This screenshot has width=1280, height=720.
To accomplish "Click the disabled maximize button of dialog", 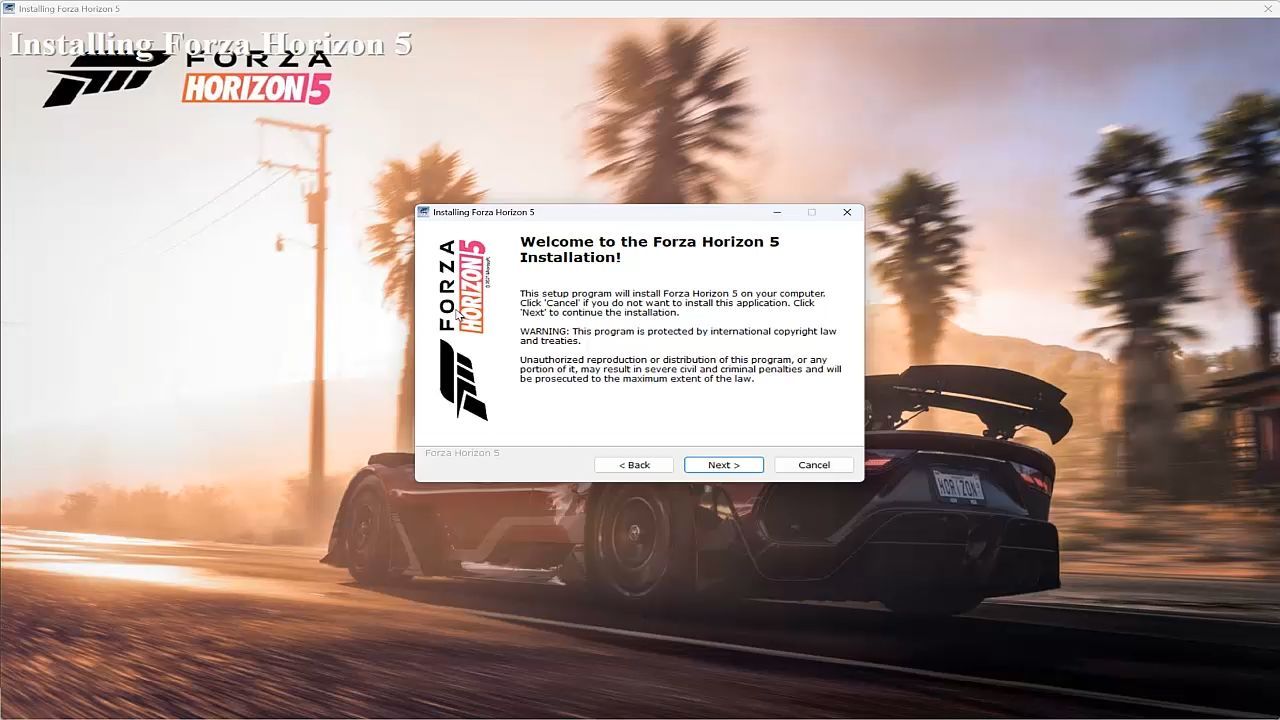I will point(812,212).
